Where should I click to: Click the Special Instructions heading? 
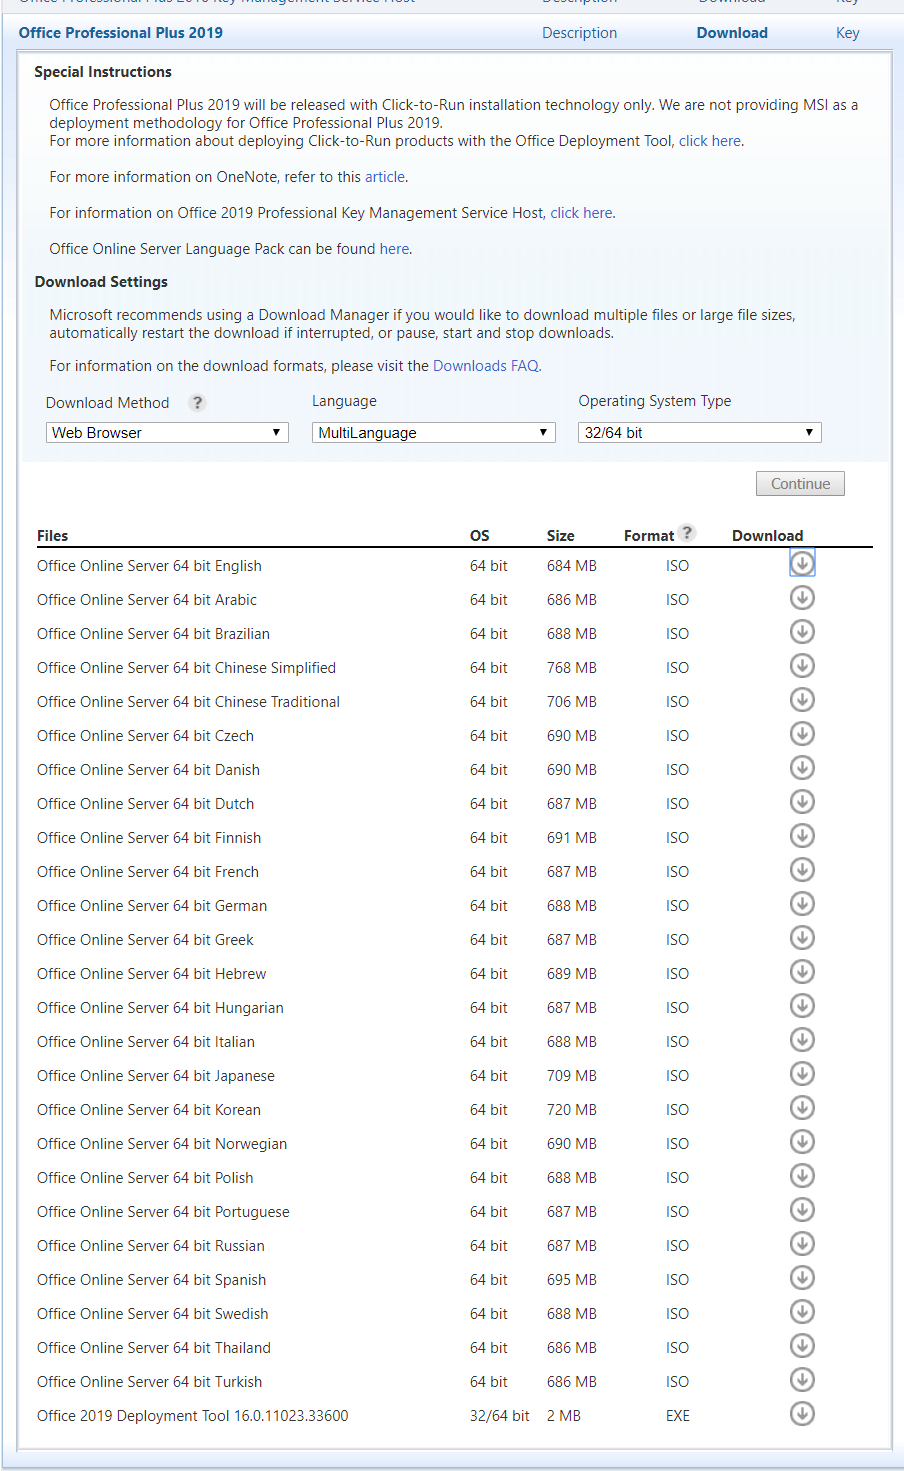click(x=103, y=72)
